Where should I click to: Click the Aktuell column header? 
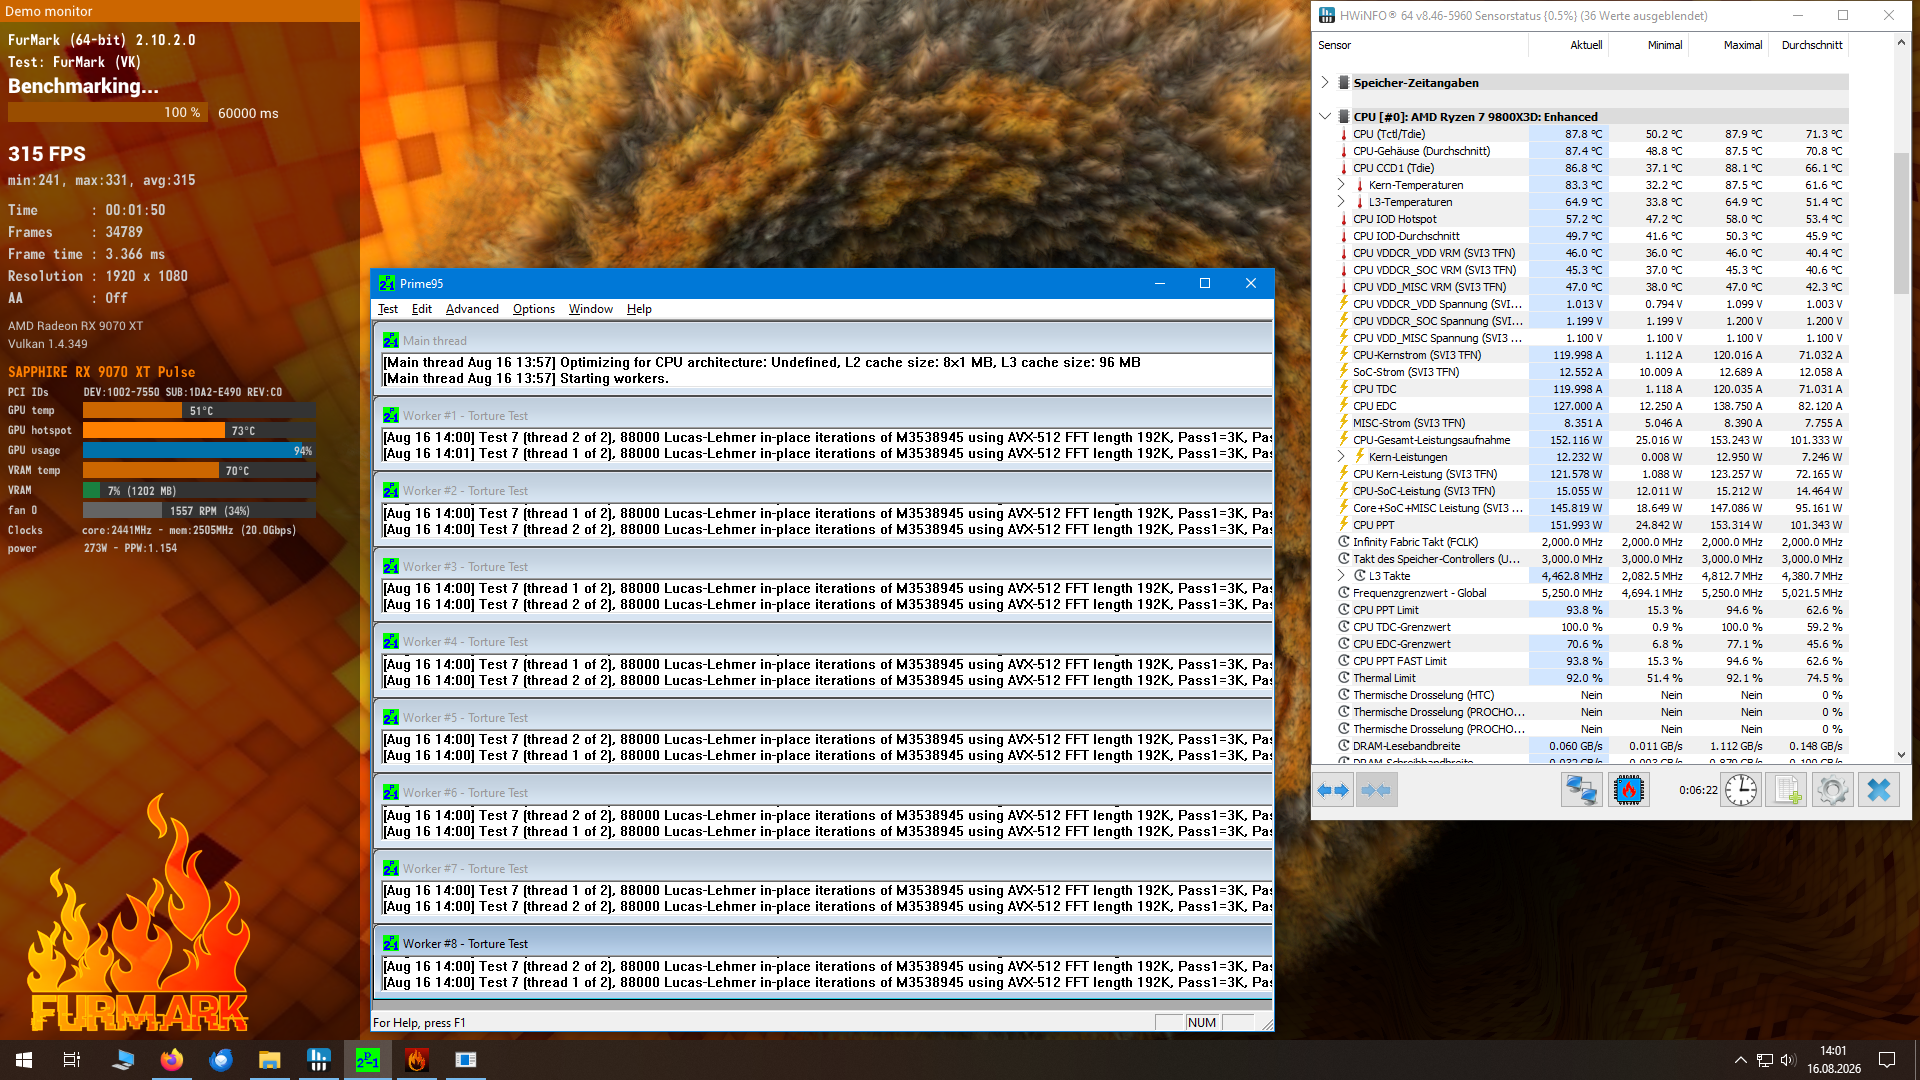(1569, 45)
